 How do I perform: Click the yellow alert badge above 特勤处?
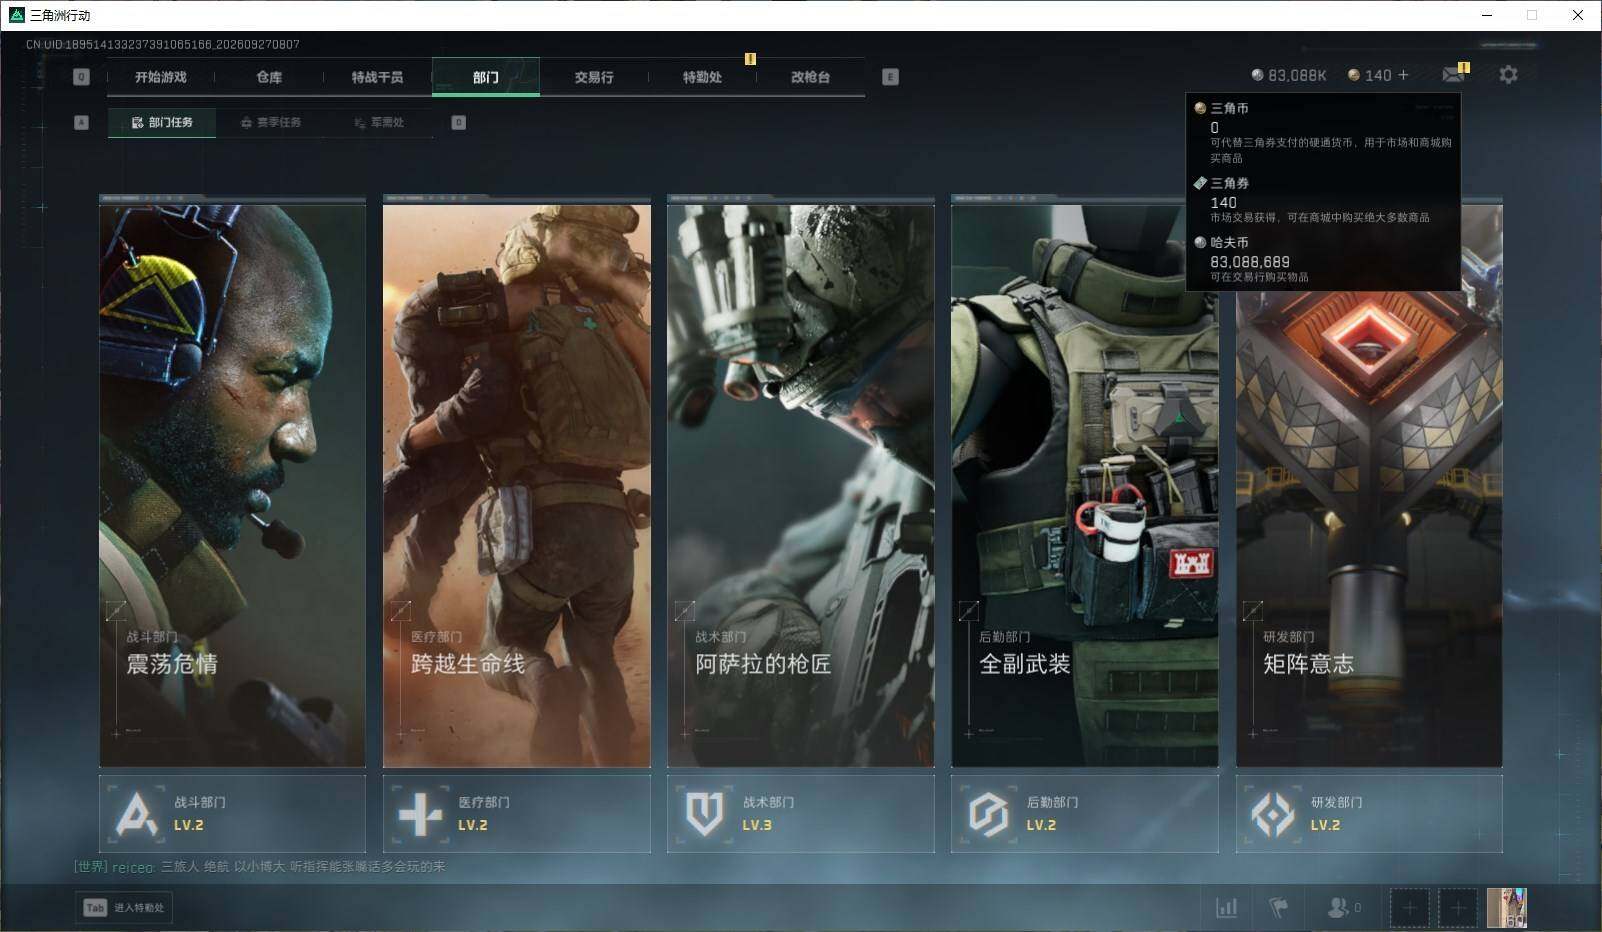coord(750,59)
